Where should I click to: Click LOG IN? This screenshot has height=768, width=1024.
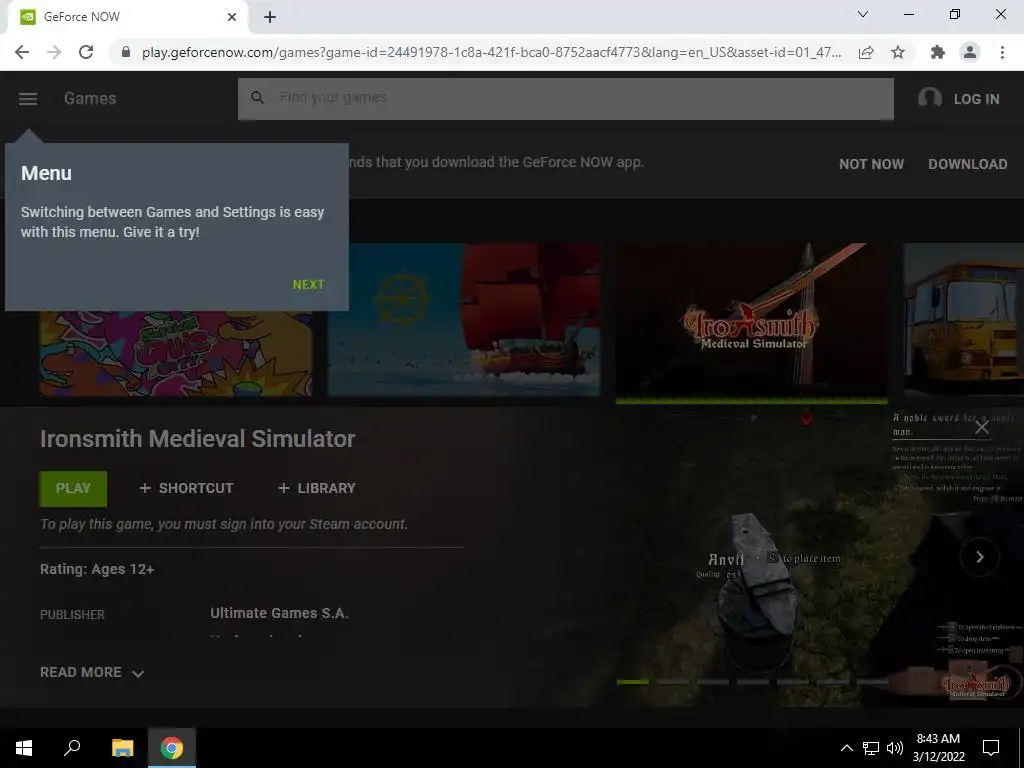976,99
